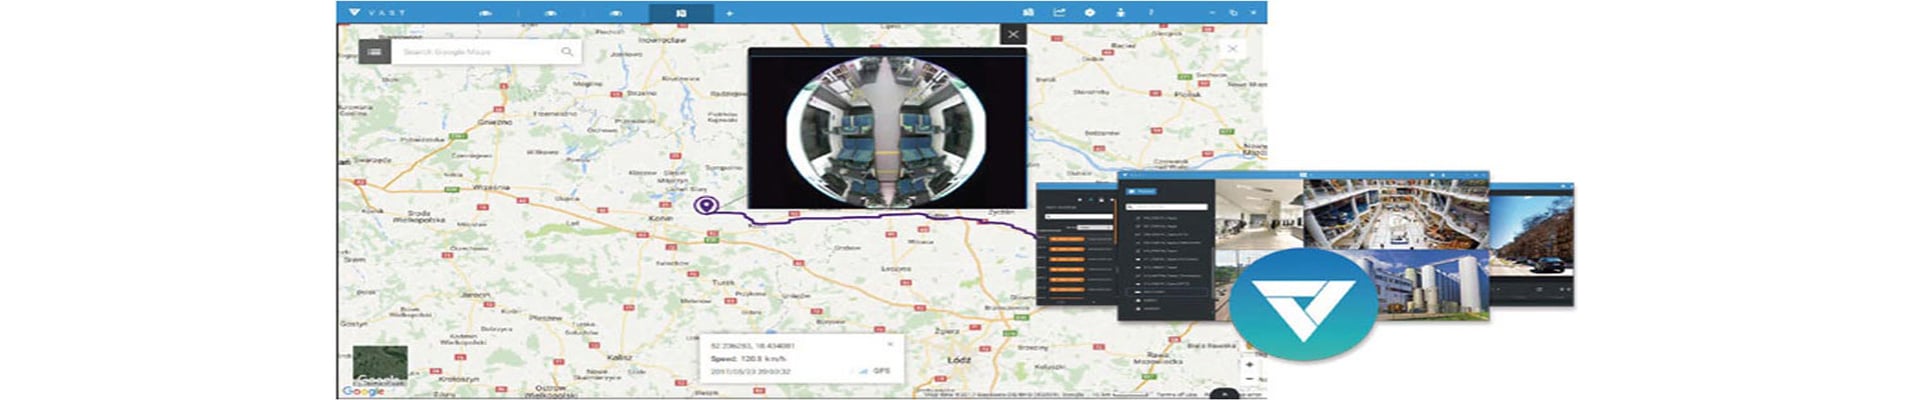This screenshot has height=400, width=1920.
Task: Open the user account icon in title bar
Action: [1120, 12]
